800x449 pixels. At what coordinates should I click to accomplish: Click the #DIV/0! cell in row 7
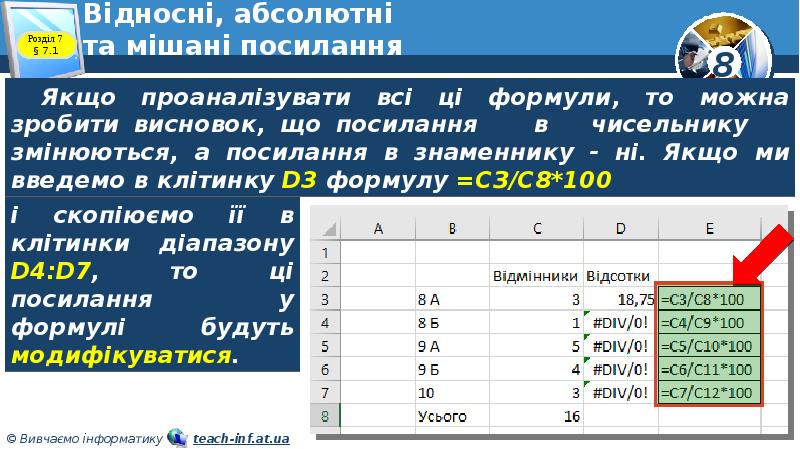point(619,393)
